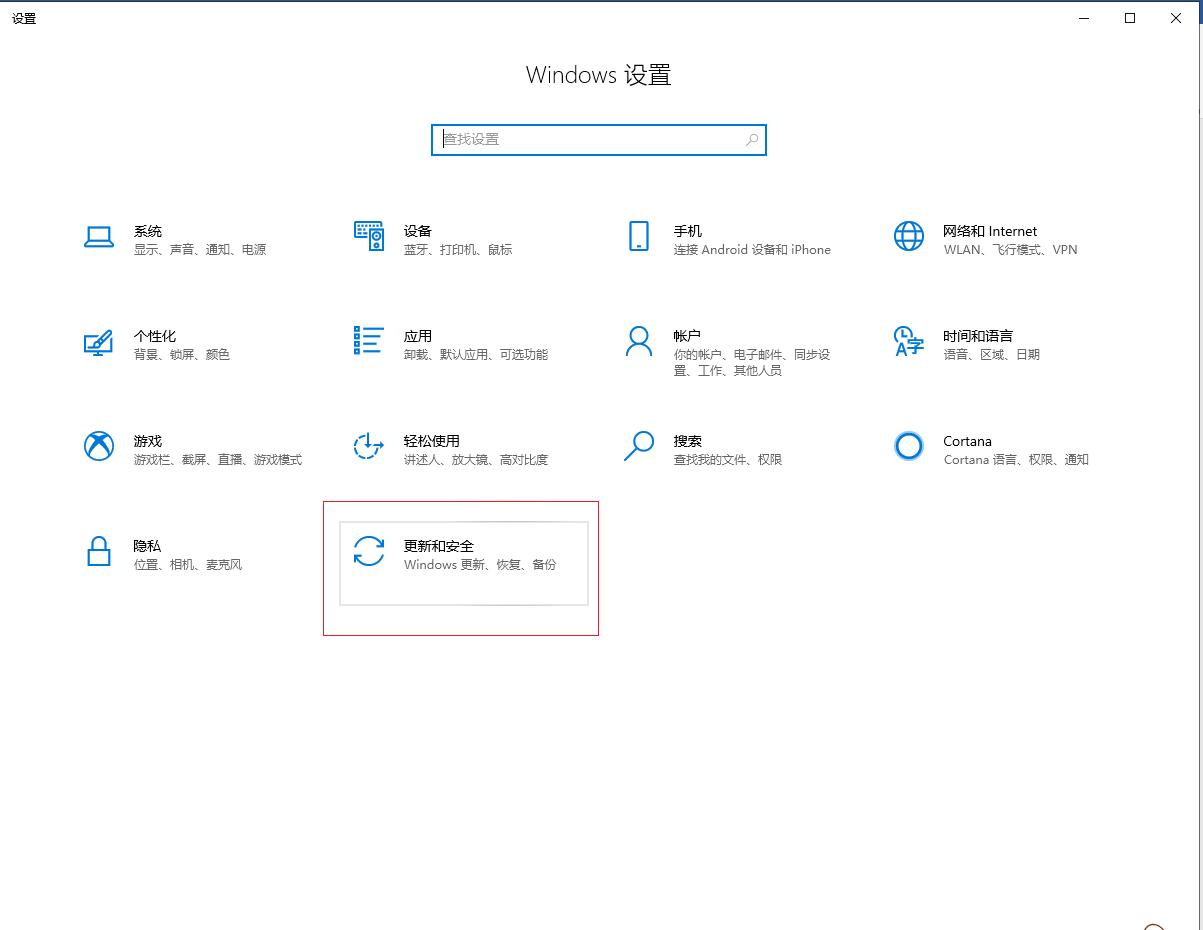Click the 更新和安全 refresh arrows icon
Image resolution: width=1203 pixels, height=930 pixels.
point(368,551)
